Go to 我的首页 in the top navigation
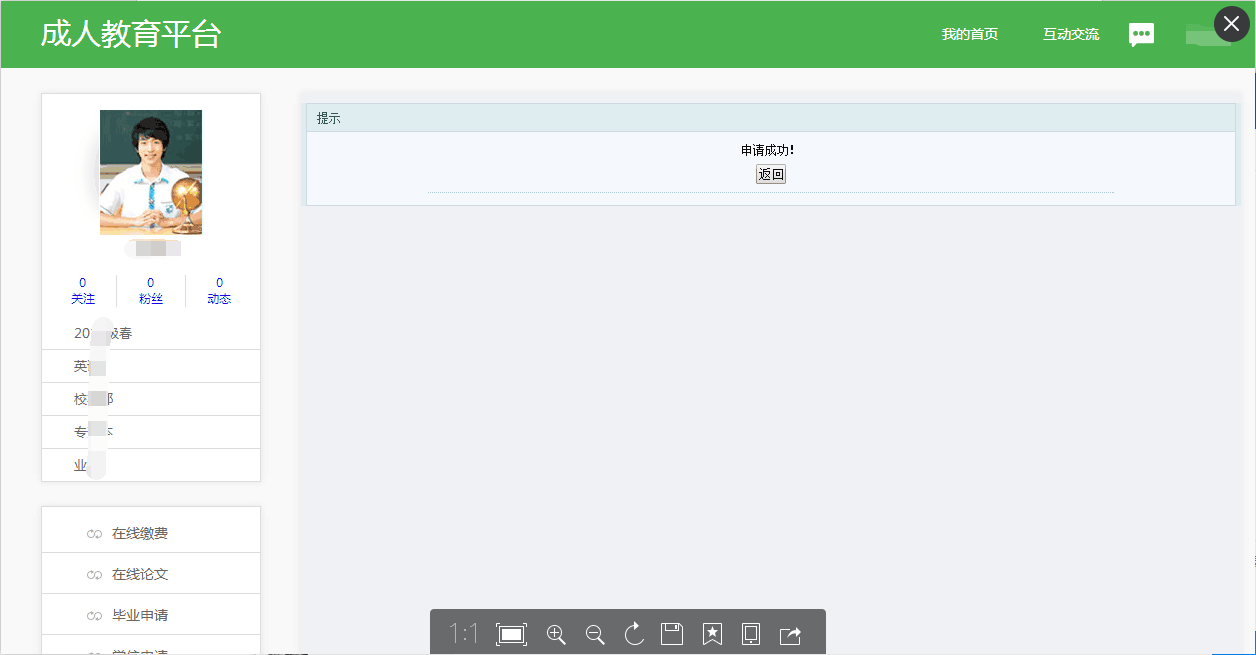 (x=969, y=35)
